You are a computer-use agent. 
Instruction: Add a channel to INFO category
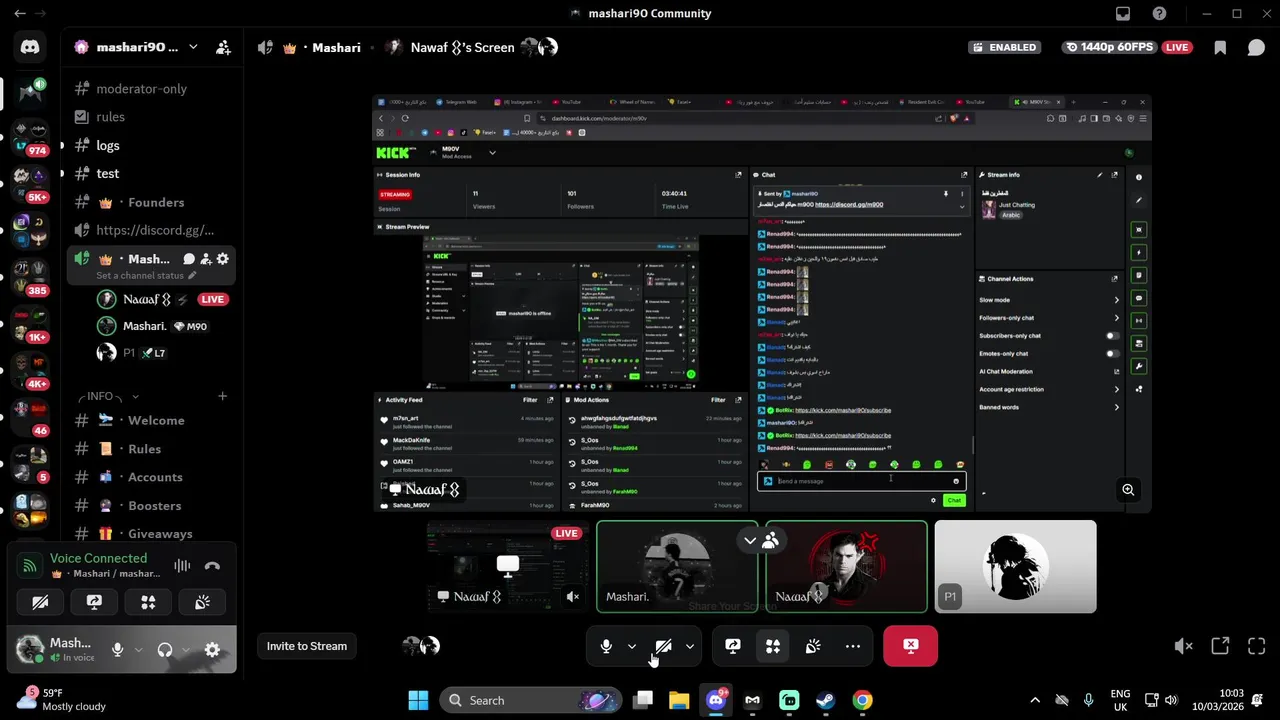[223, 397]
